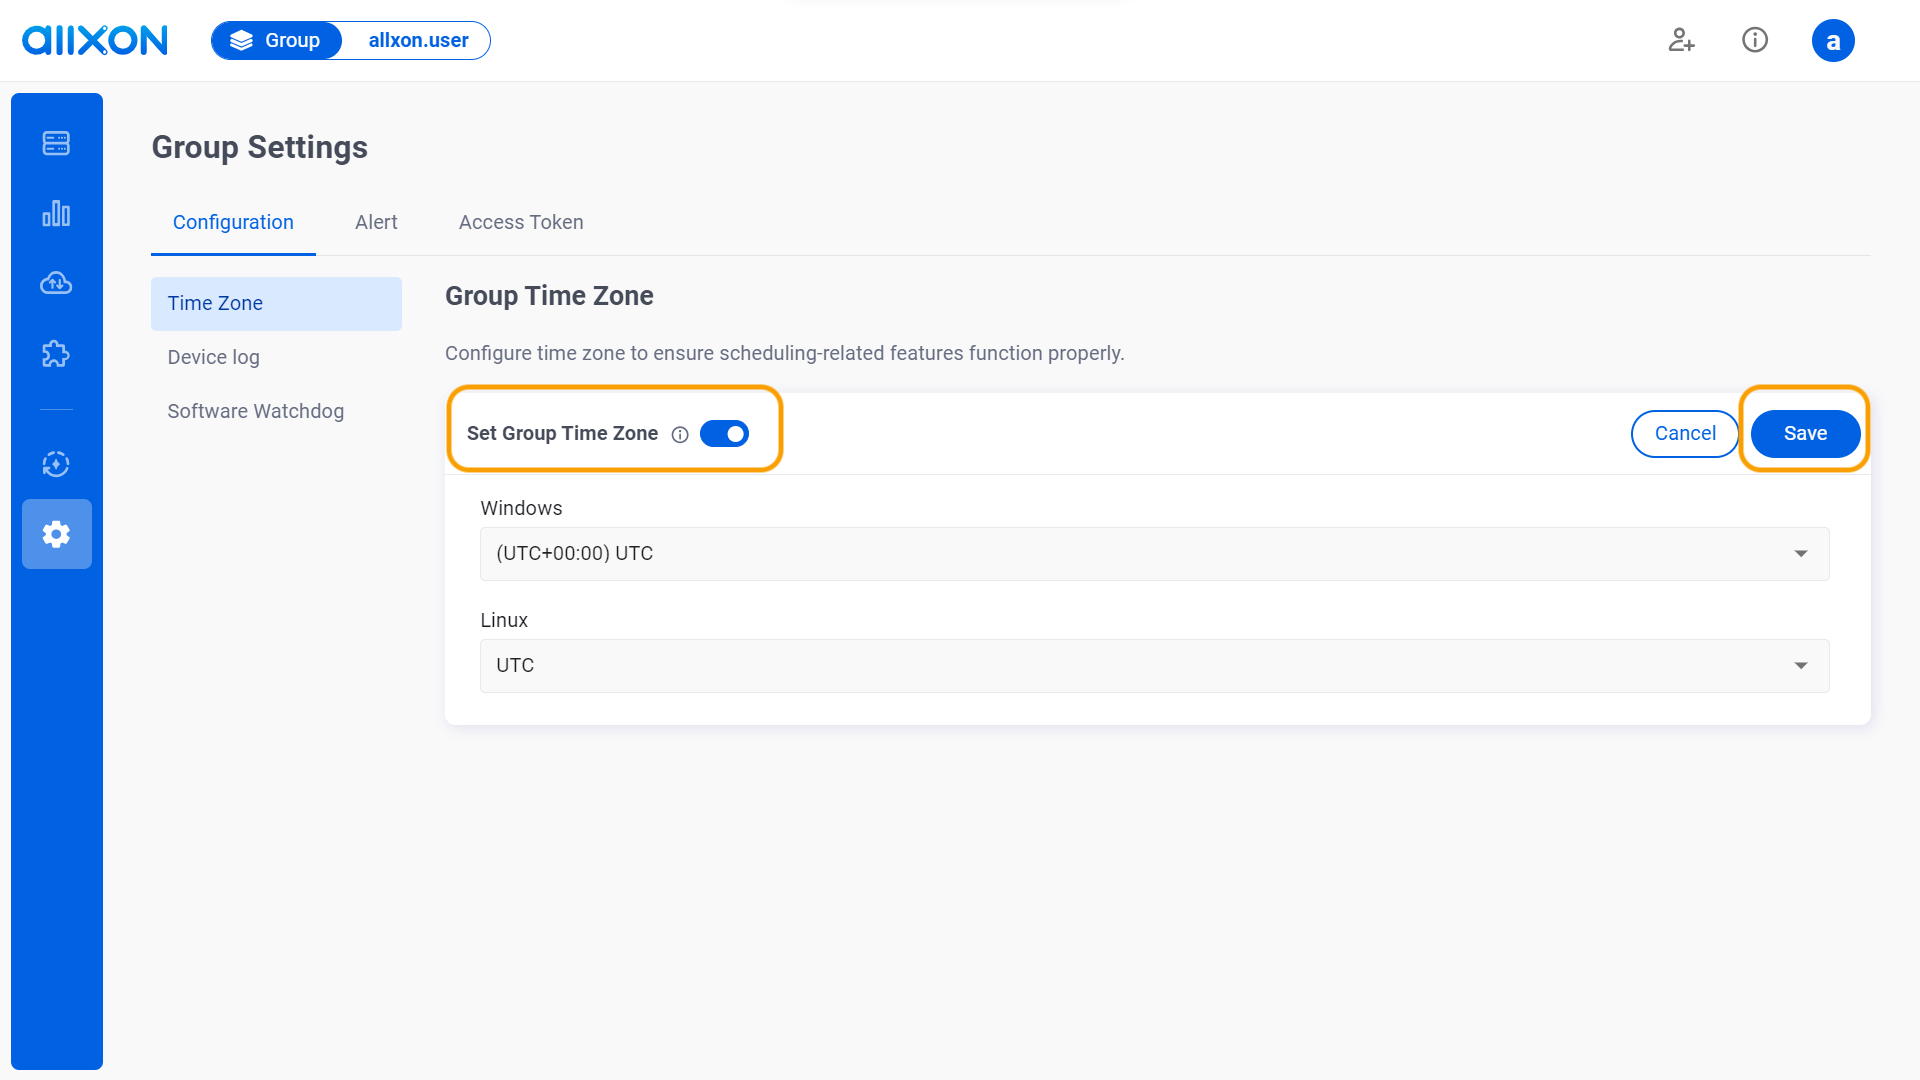The width and height of the screenshot is (1920, 1080).
Task: Open the Settings gear in the sidebar
Action: click(x=56, y=534)
